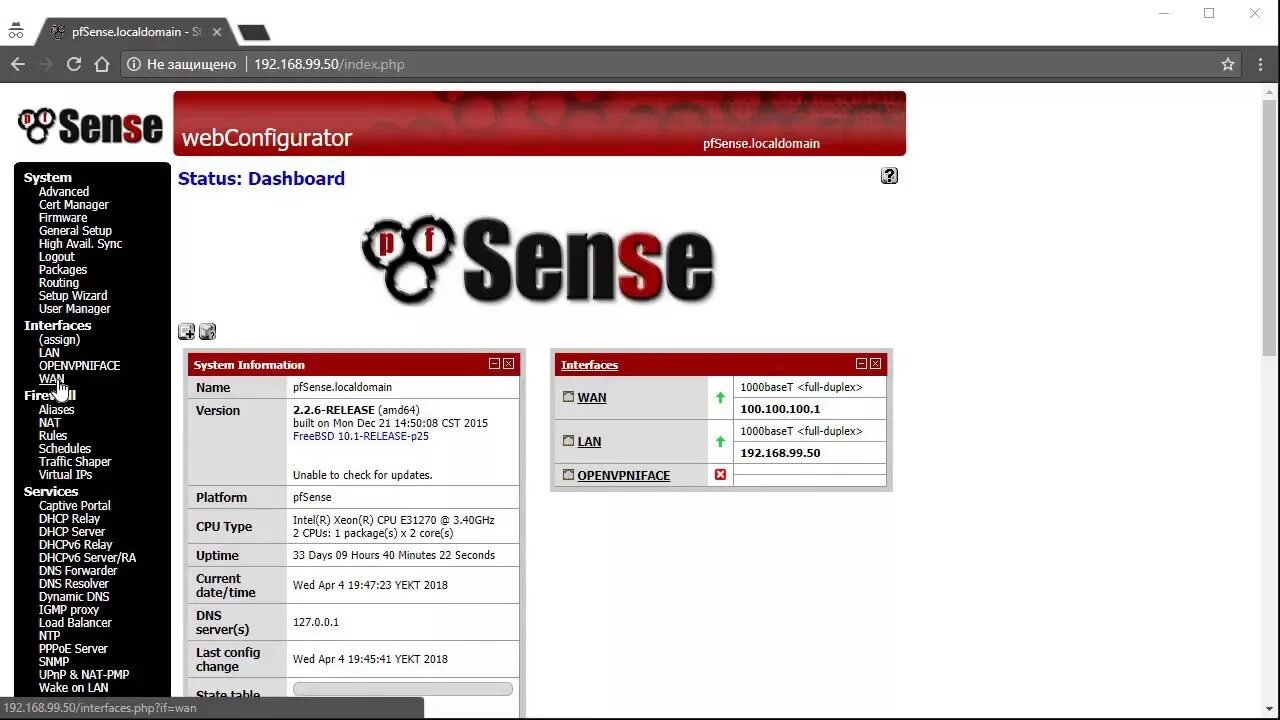Open DNS Forwarder service
Image resolution: width=1280 pixels, height=720 pixels.
click(78, 571)
